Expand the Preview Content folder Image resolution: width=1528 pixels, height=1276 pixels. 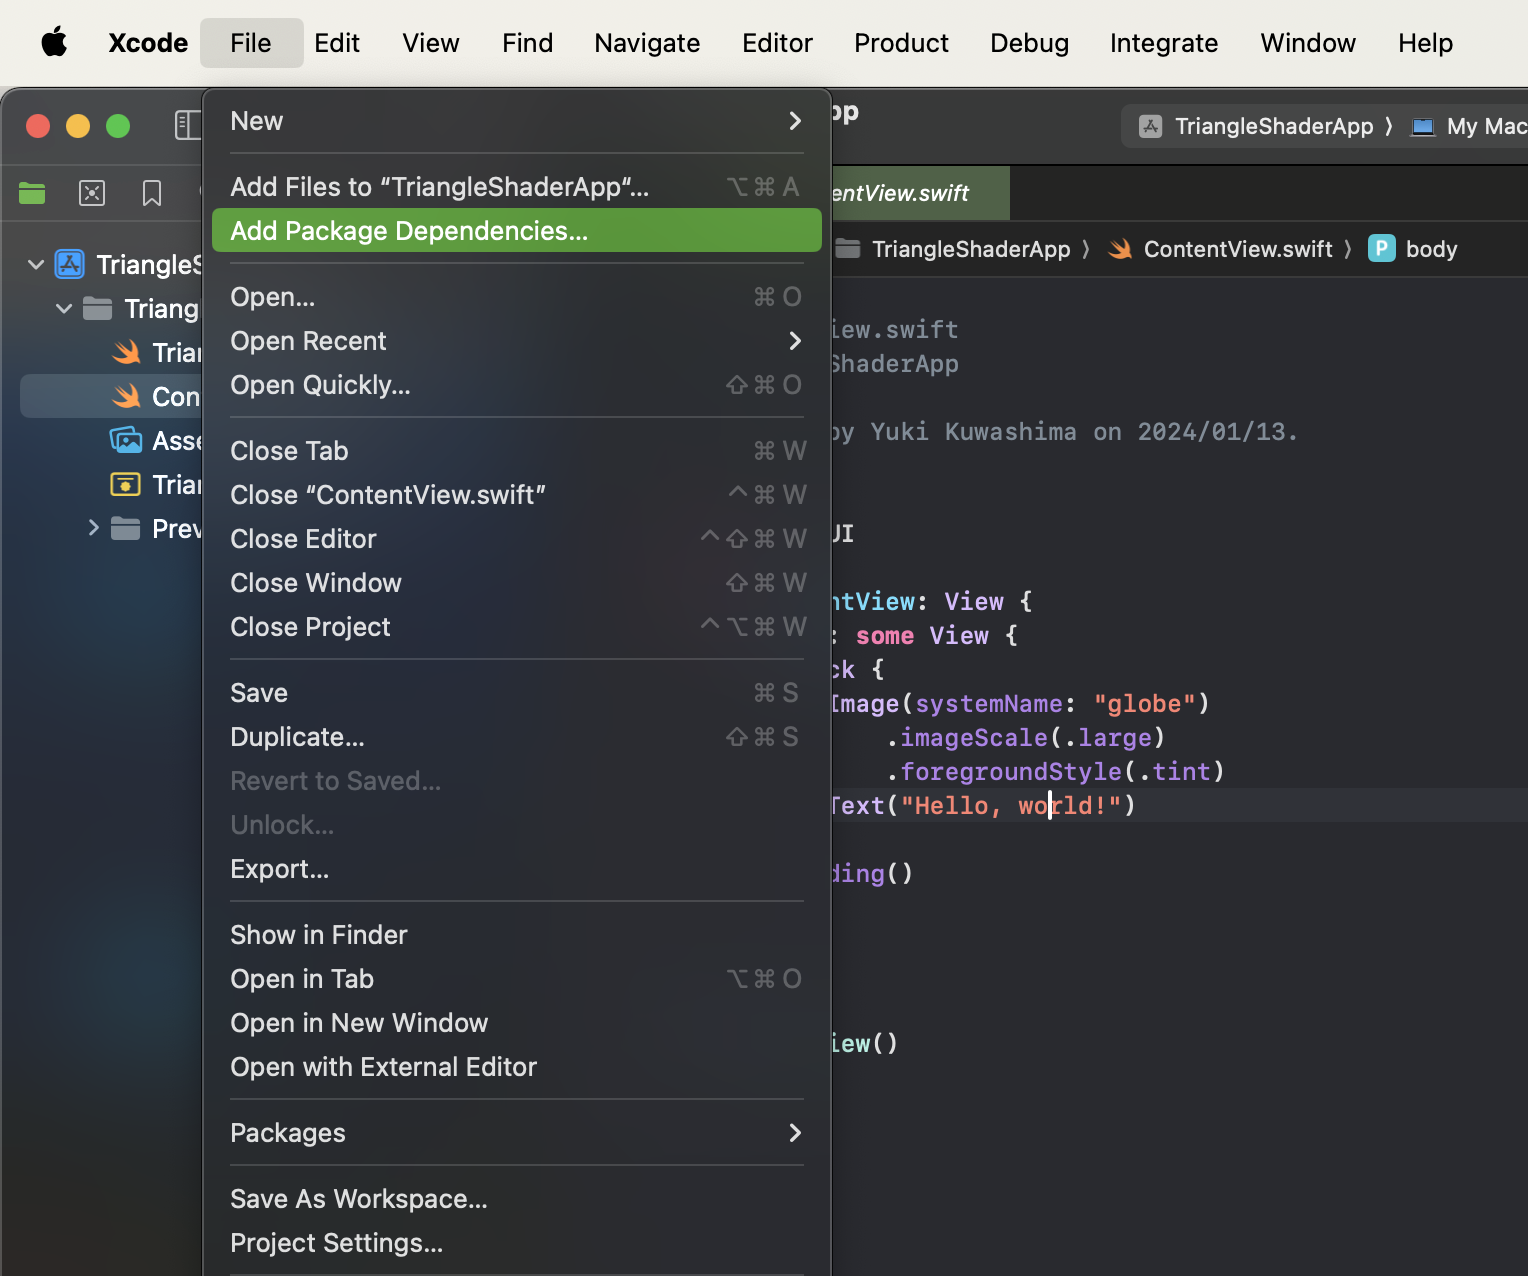(x=93, y=528)
